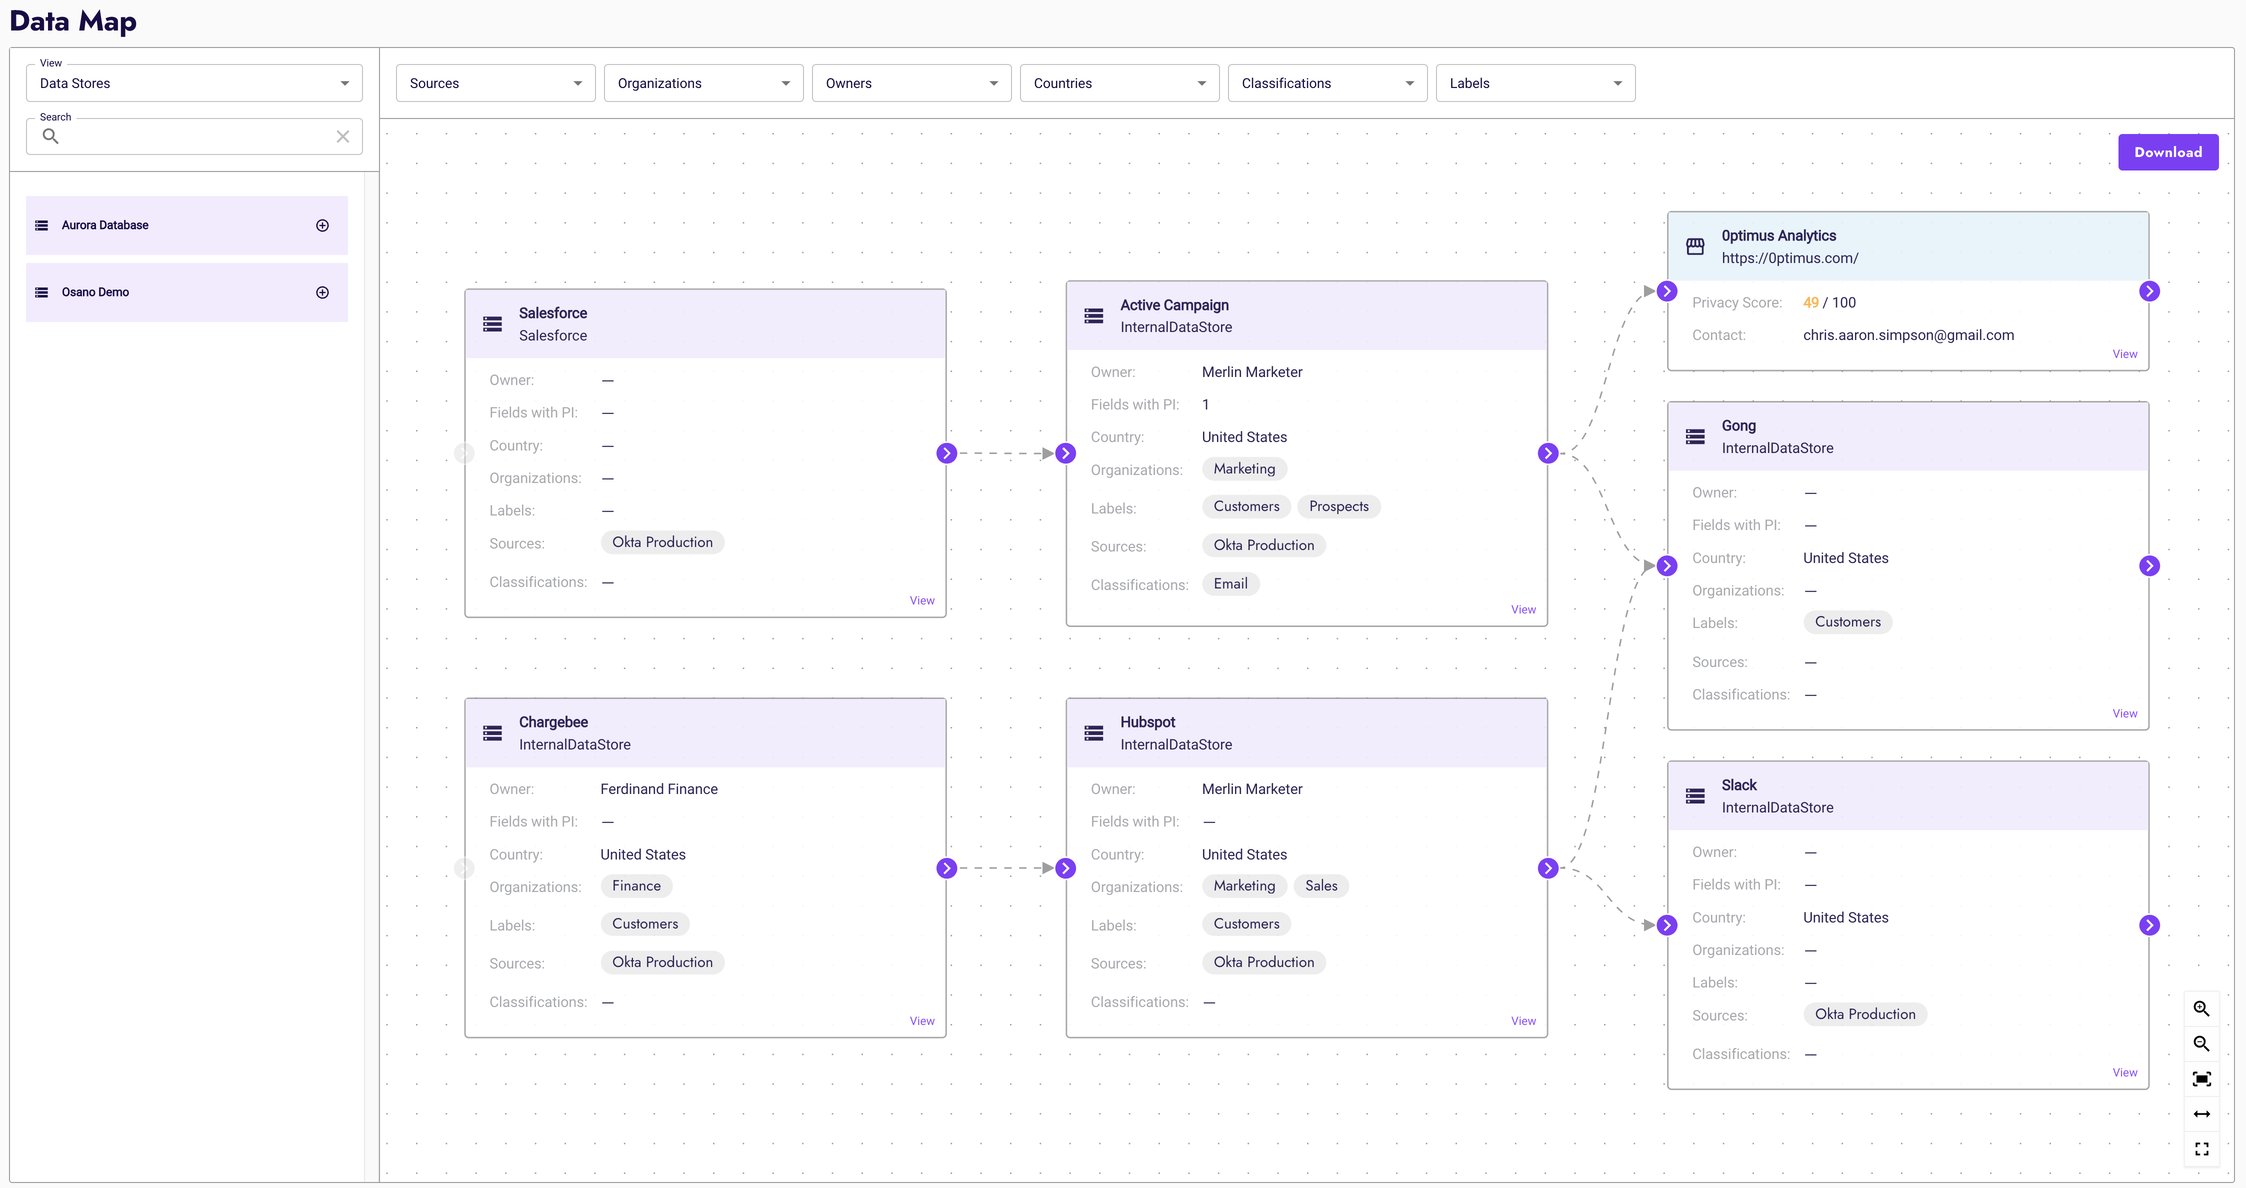Open the View link on the Gong card
Viewport: 2246px width, 1188px height.
pos(2124,713)
